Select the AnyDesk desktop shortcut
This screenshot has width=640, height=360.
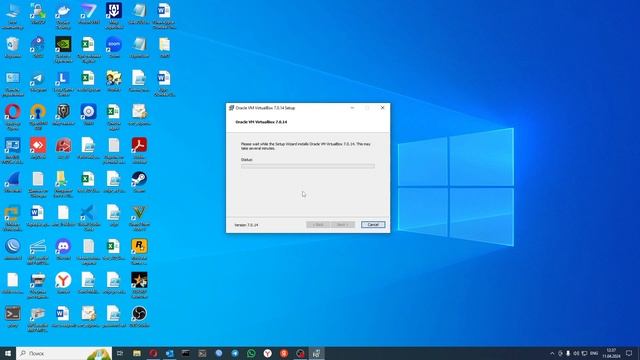click(38, 148)
